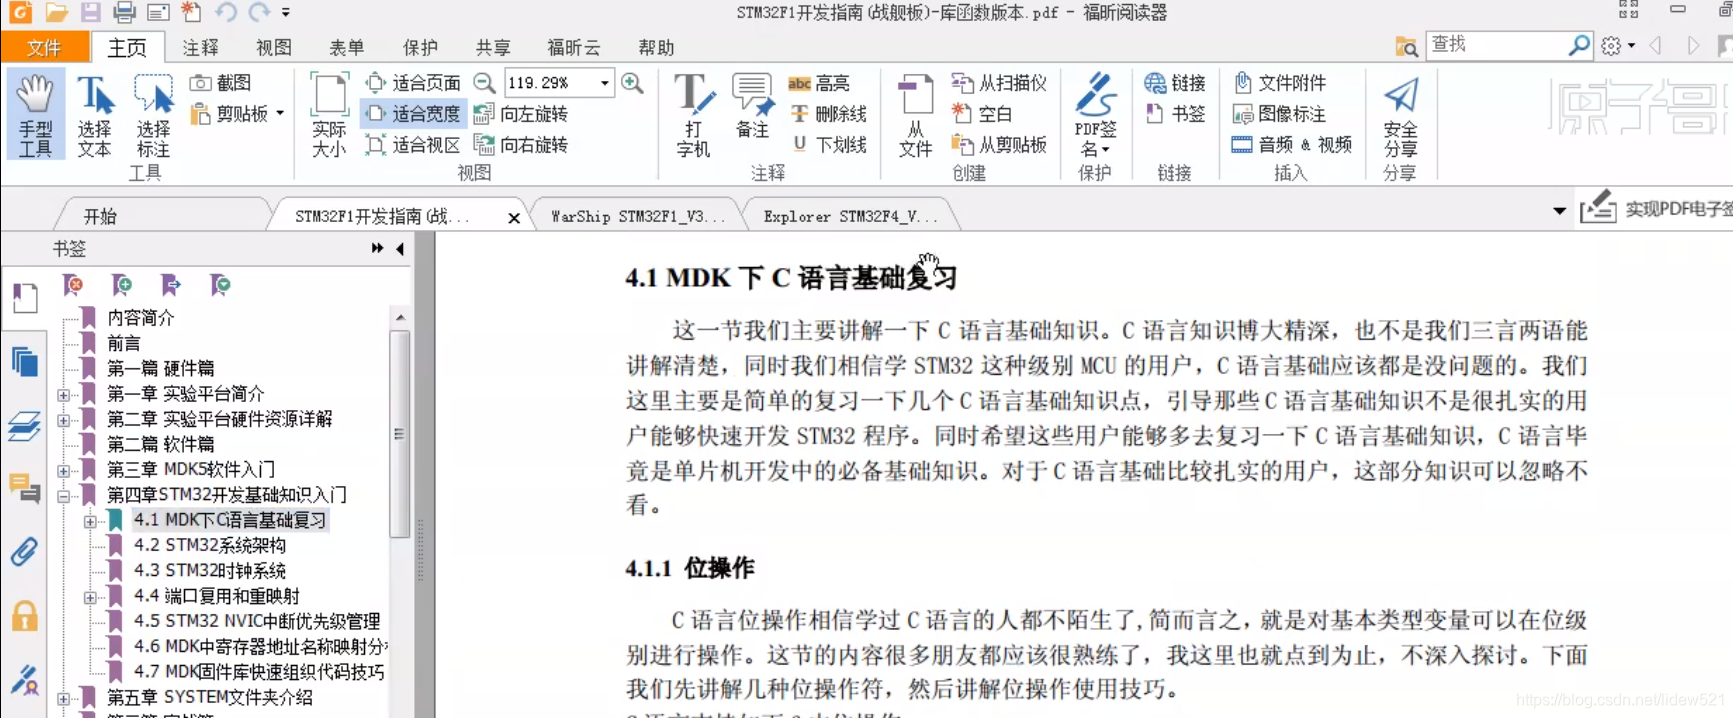Open the quick access toolbar customize arrow

pyautogui.click(x=286, y=13)
